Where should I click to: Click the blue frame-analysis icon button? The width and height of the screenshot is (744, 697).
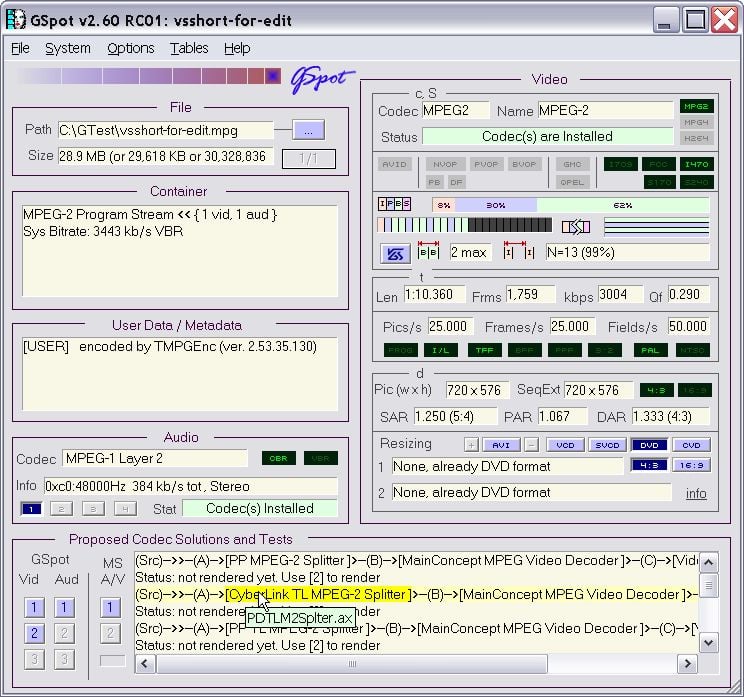pos(393,253)
